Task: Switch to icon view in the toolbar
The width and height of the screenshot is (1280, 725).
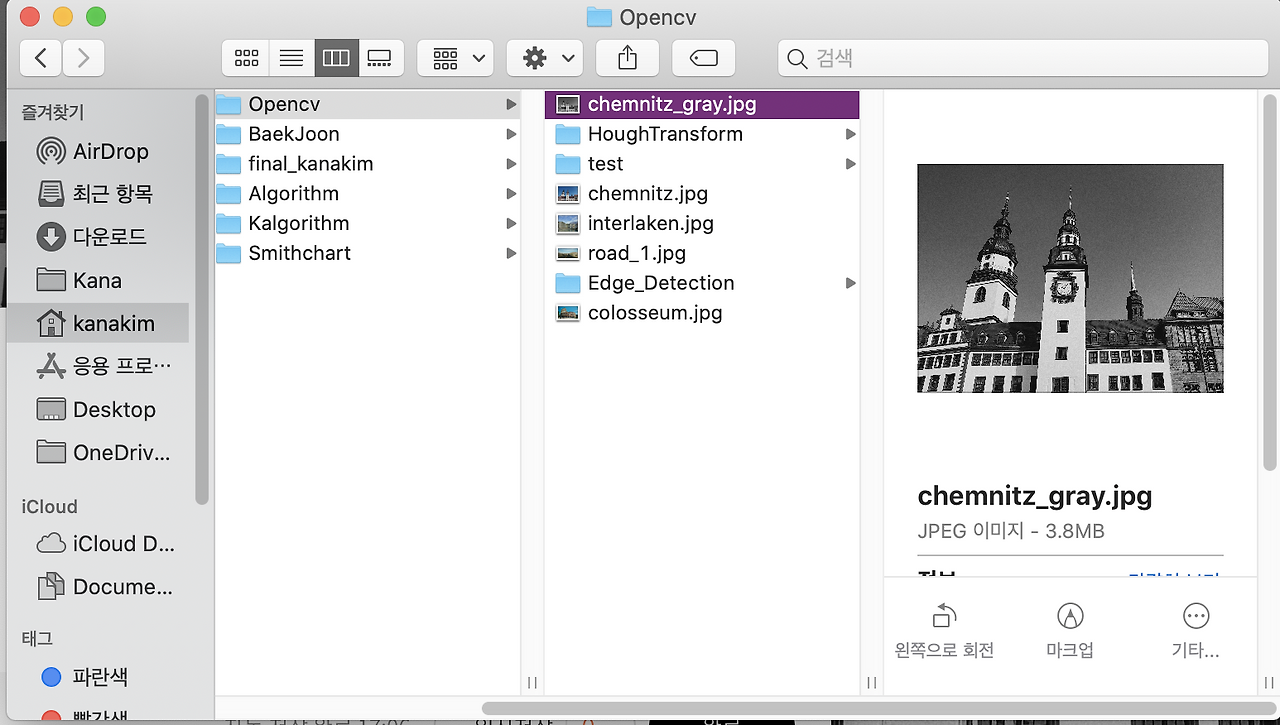Action: pyautogui.click(x=245, y=57)
